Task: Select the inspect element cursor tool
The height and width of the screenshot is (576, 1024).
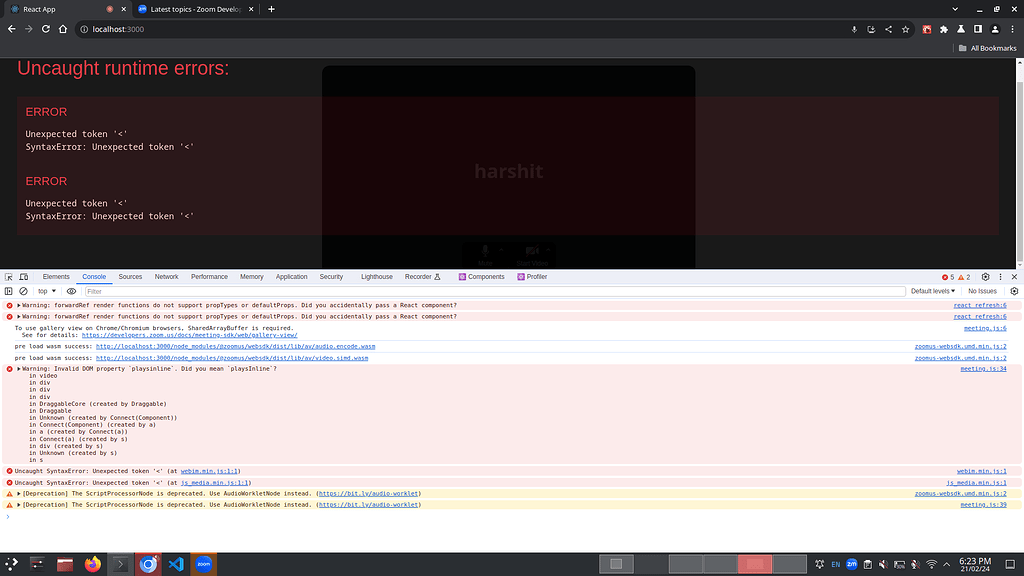Action: (9, 277)
